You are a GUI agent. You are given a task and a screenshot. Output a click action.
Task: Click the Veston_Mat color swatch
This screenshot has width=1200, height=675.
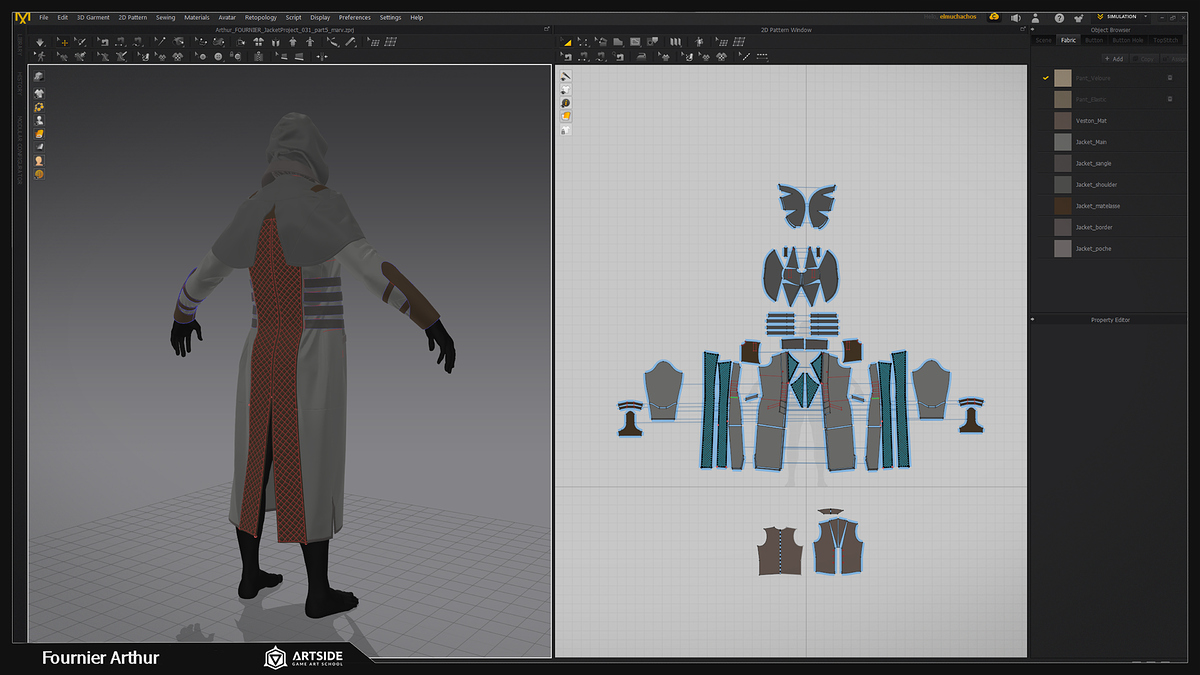(1063, 121)
